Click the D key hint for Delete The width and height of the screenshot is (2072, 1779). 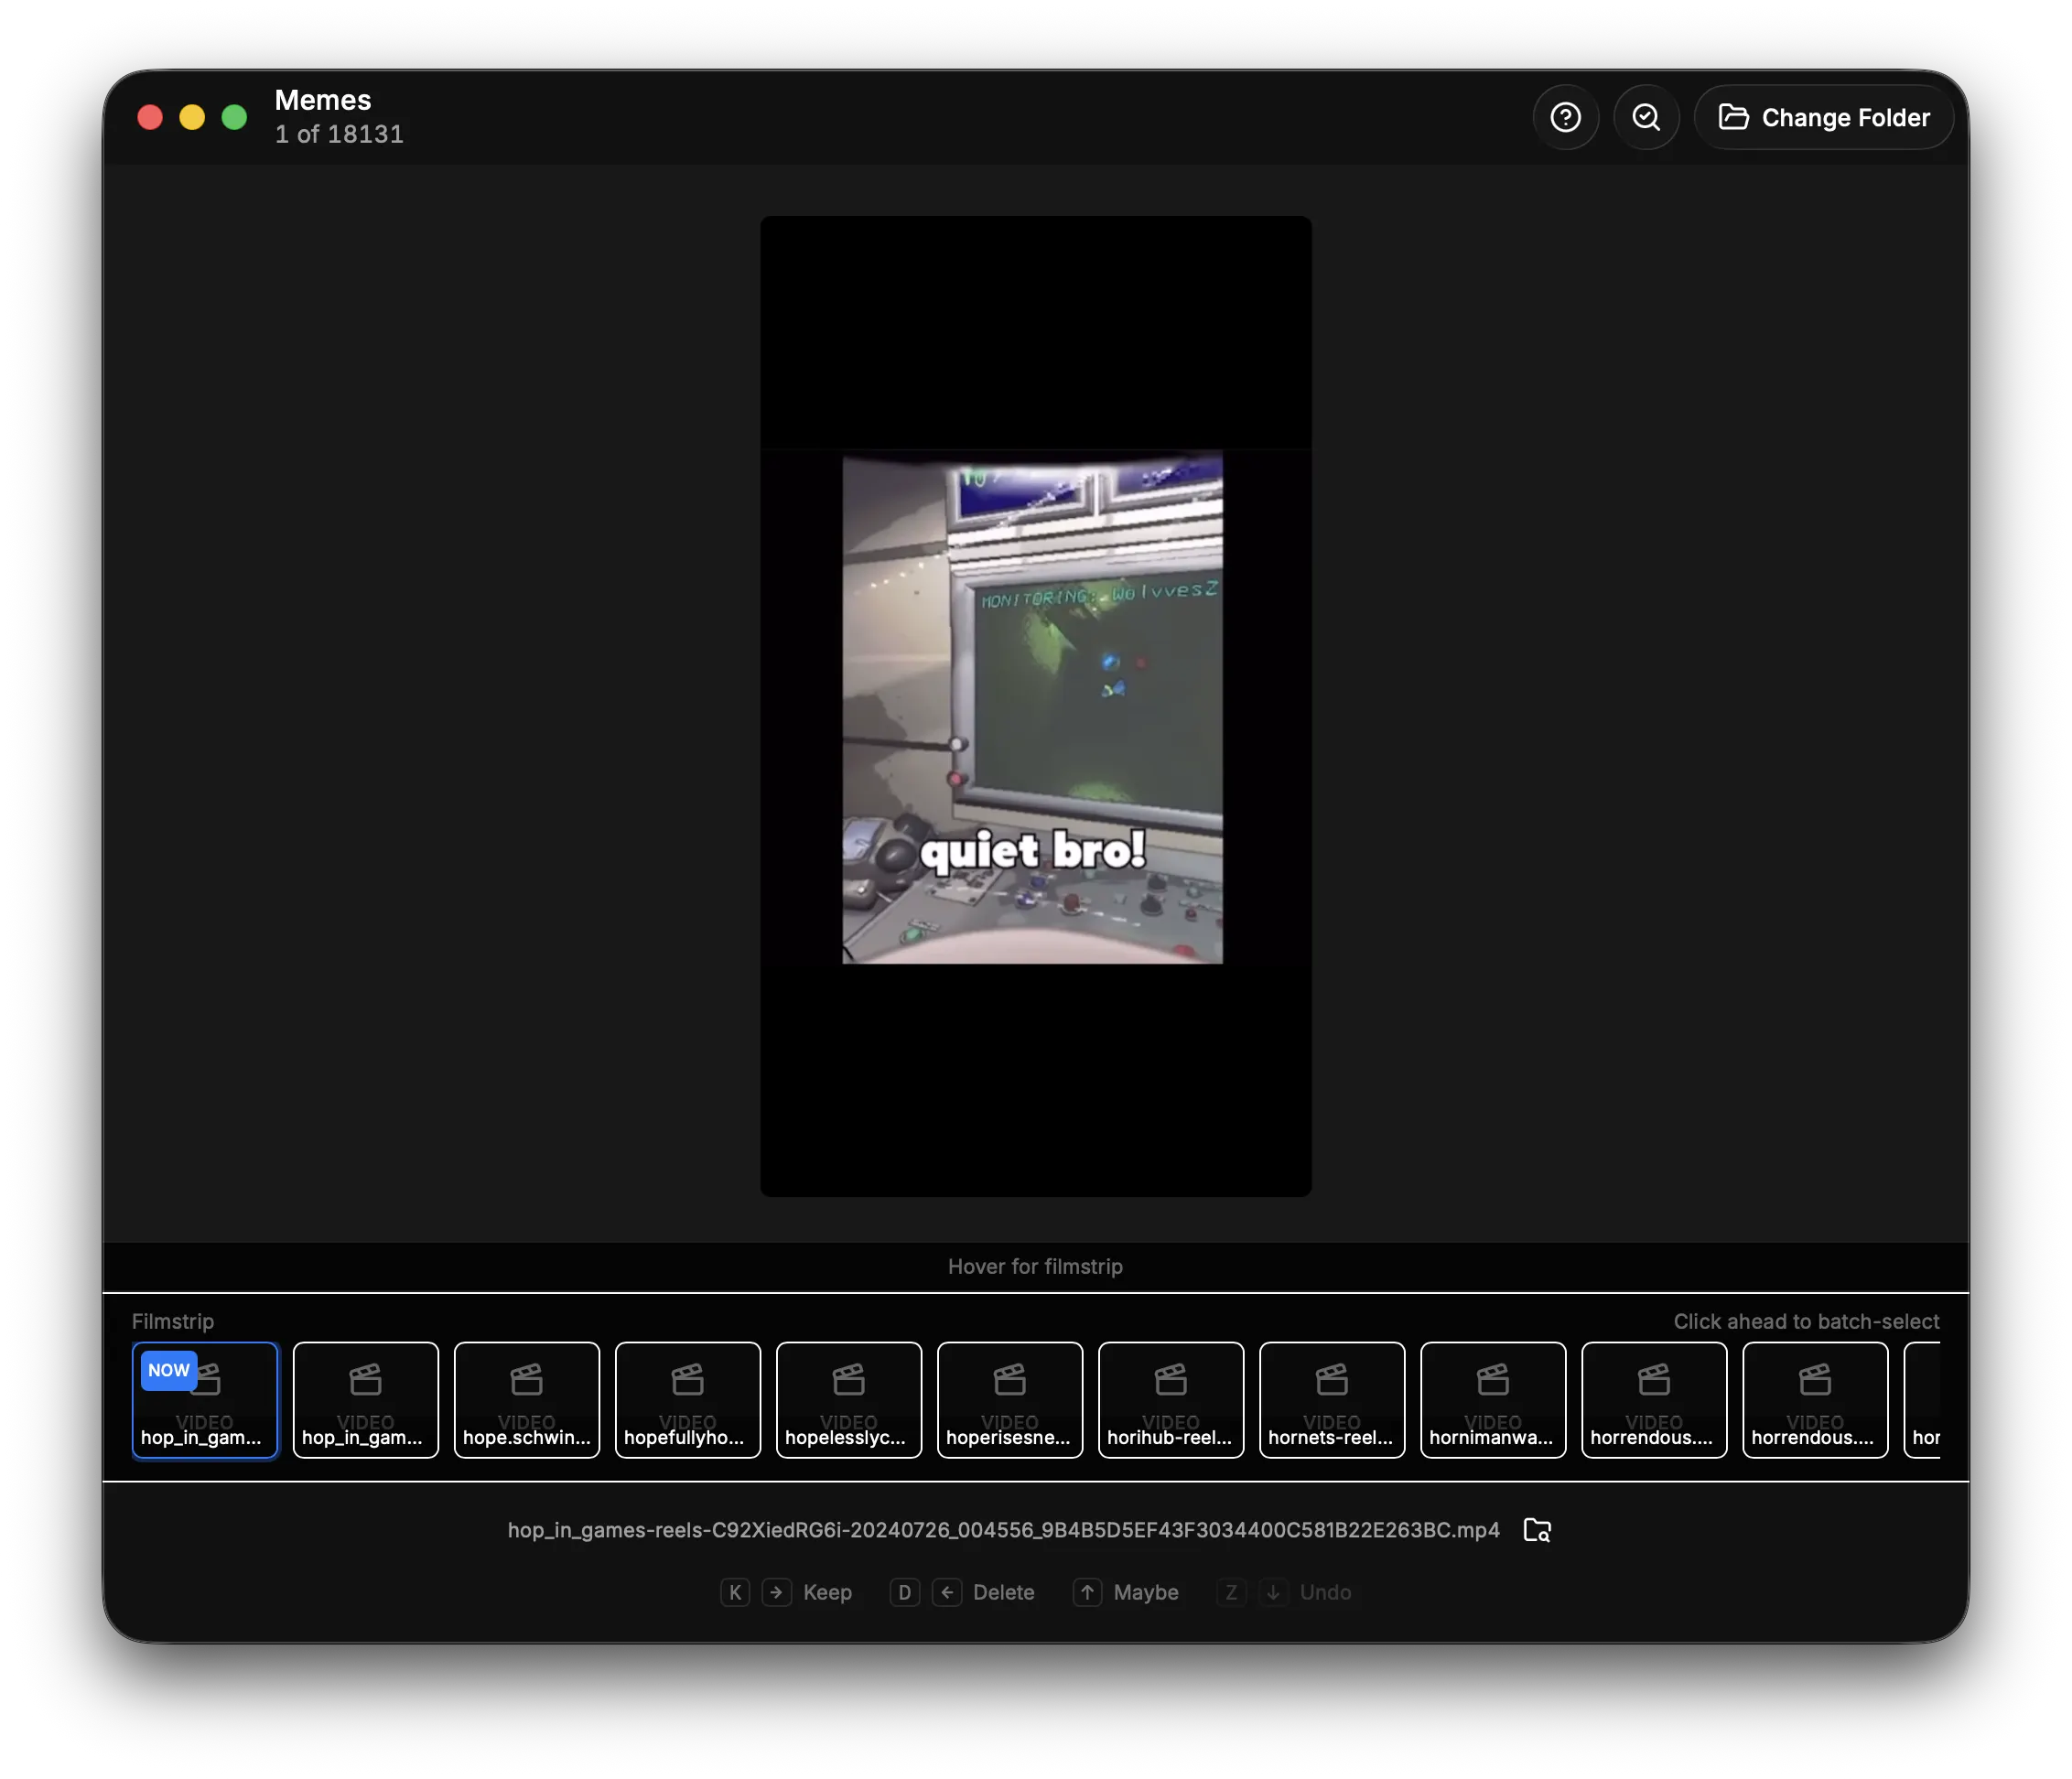904,1593
